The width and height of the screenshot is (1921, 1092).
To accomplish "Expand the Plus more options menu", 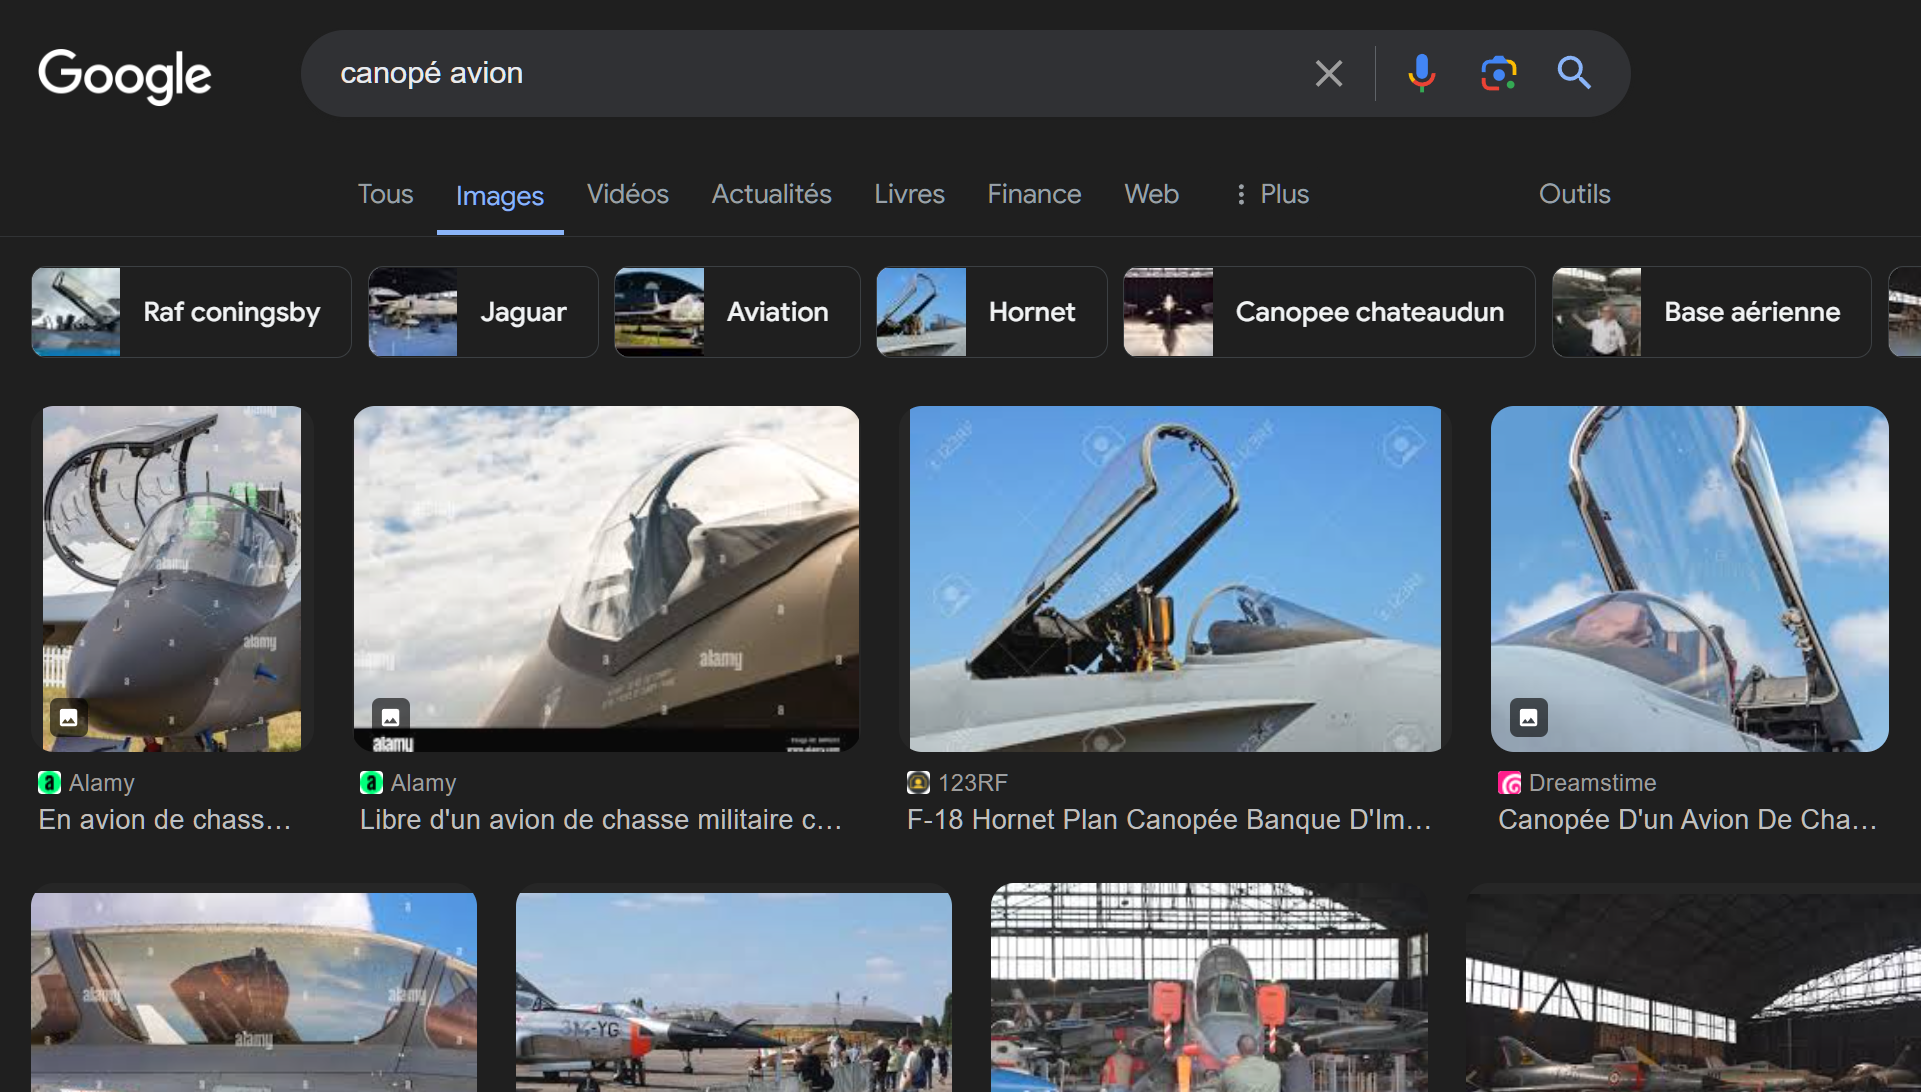I will tap(1271, 194).
